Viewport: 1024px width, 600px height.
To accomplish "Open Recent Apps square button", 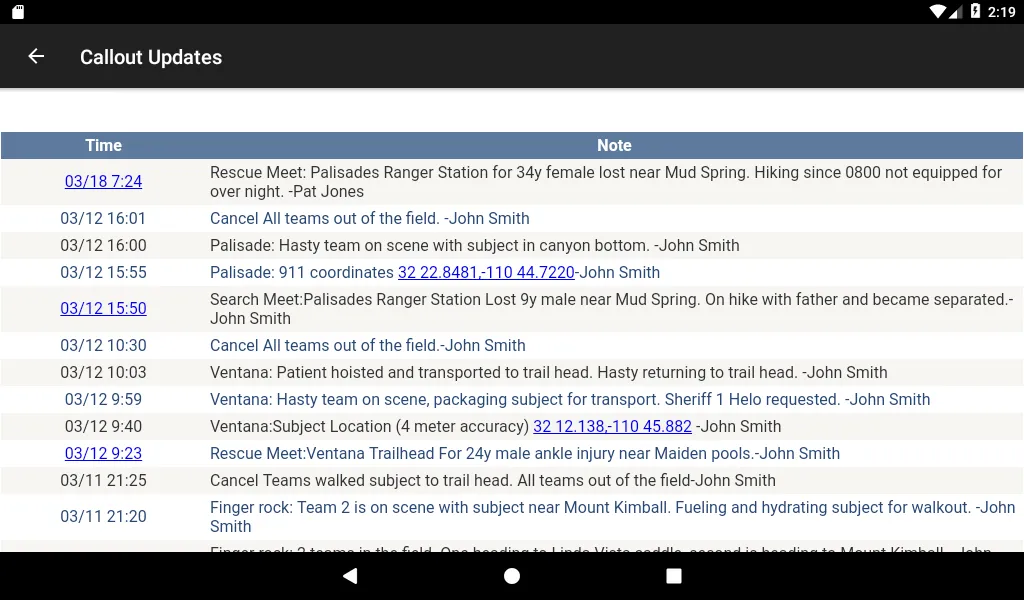I will 674,576.
